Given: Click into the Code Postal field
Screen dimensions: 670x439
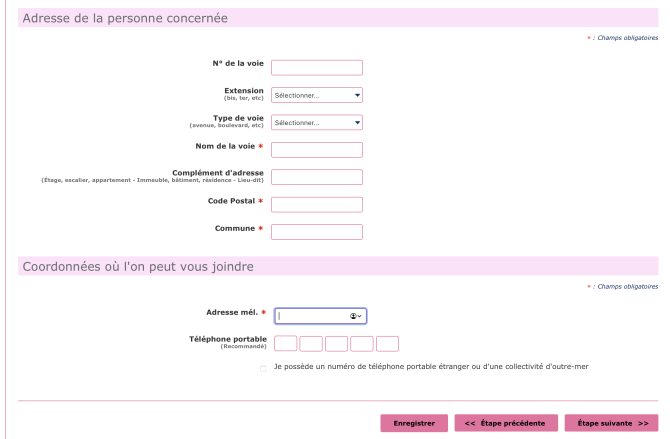Looking at the screenshot, I should pos(316,205).
